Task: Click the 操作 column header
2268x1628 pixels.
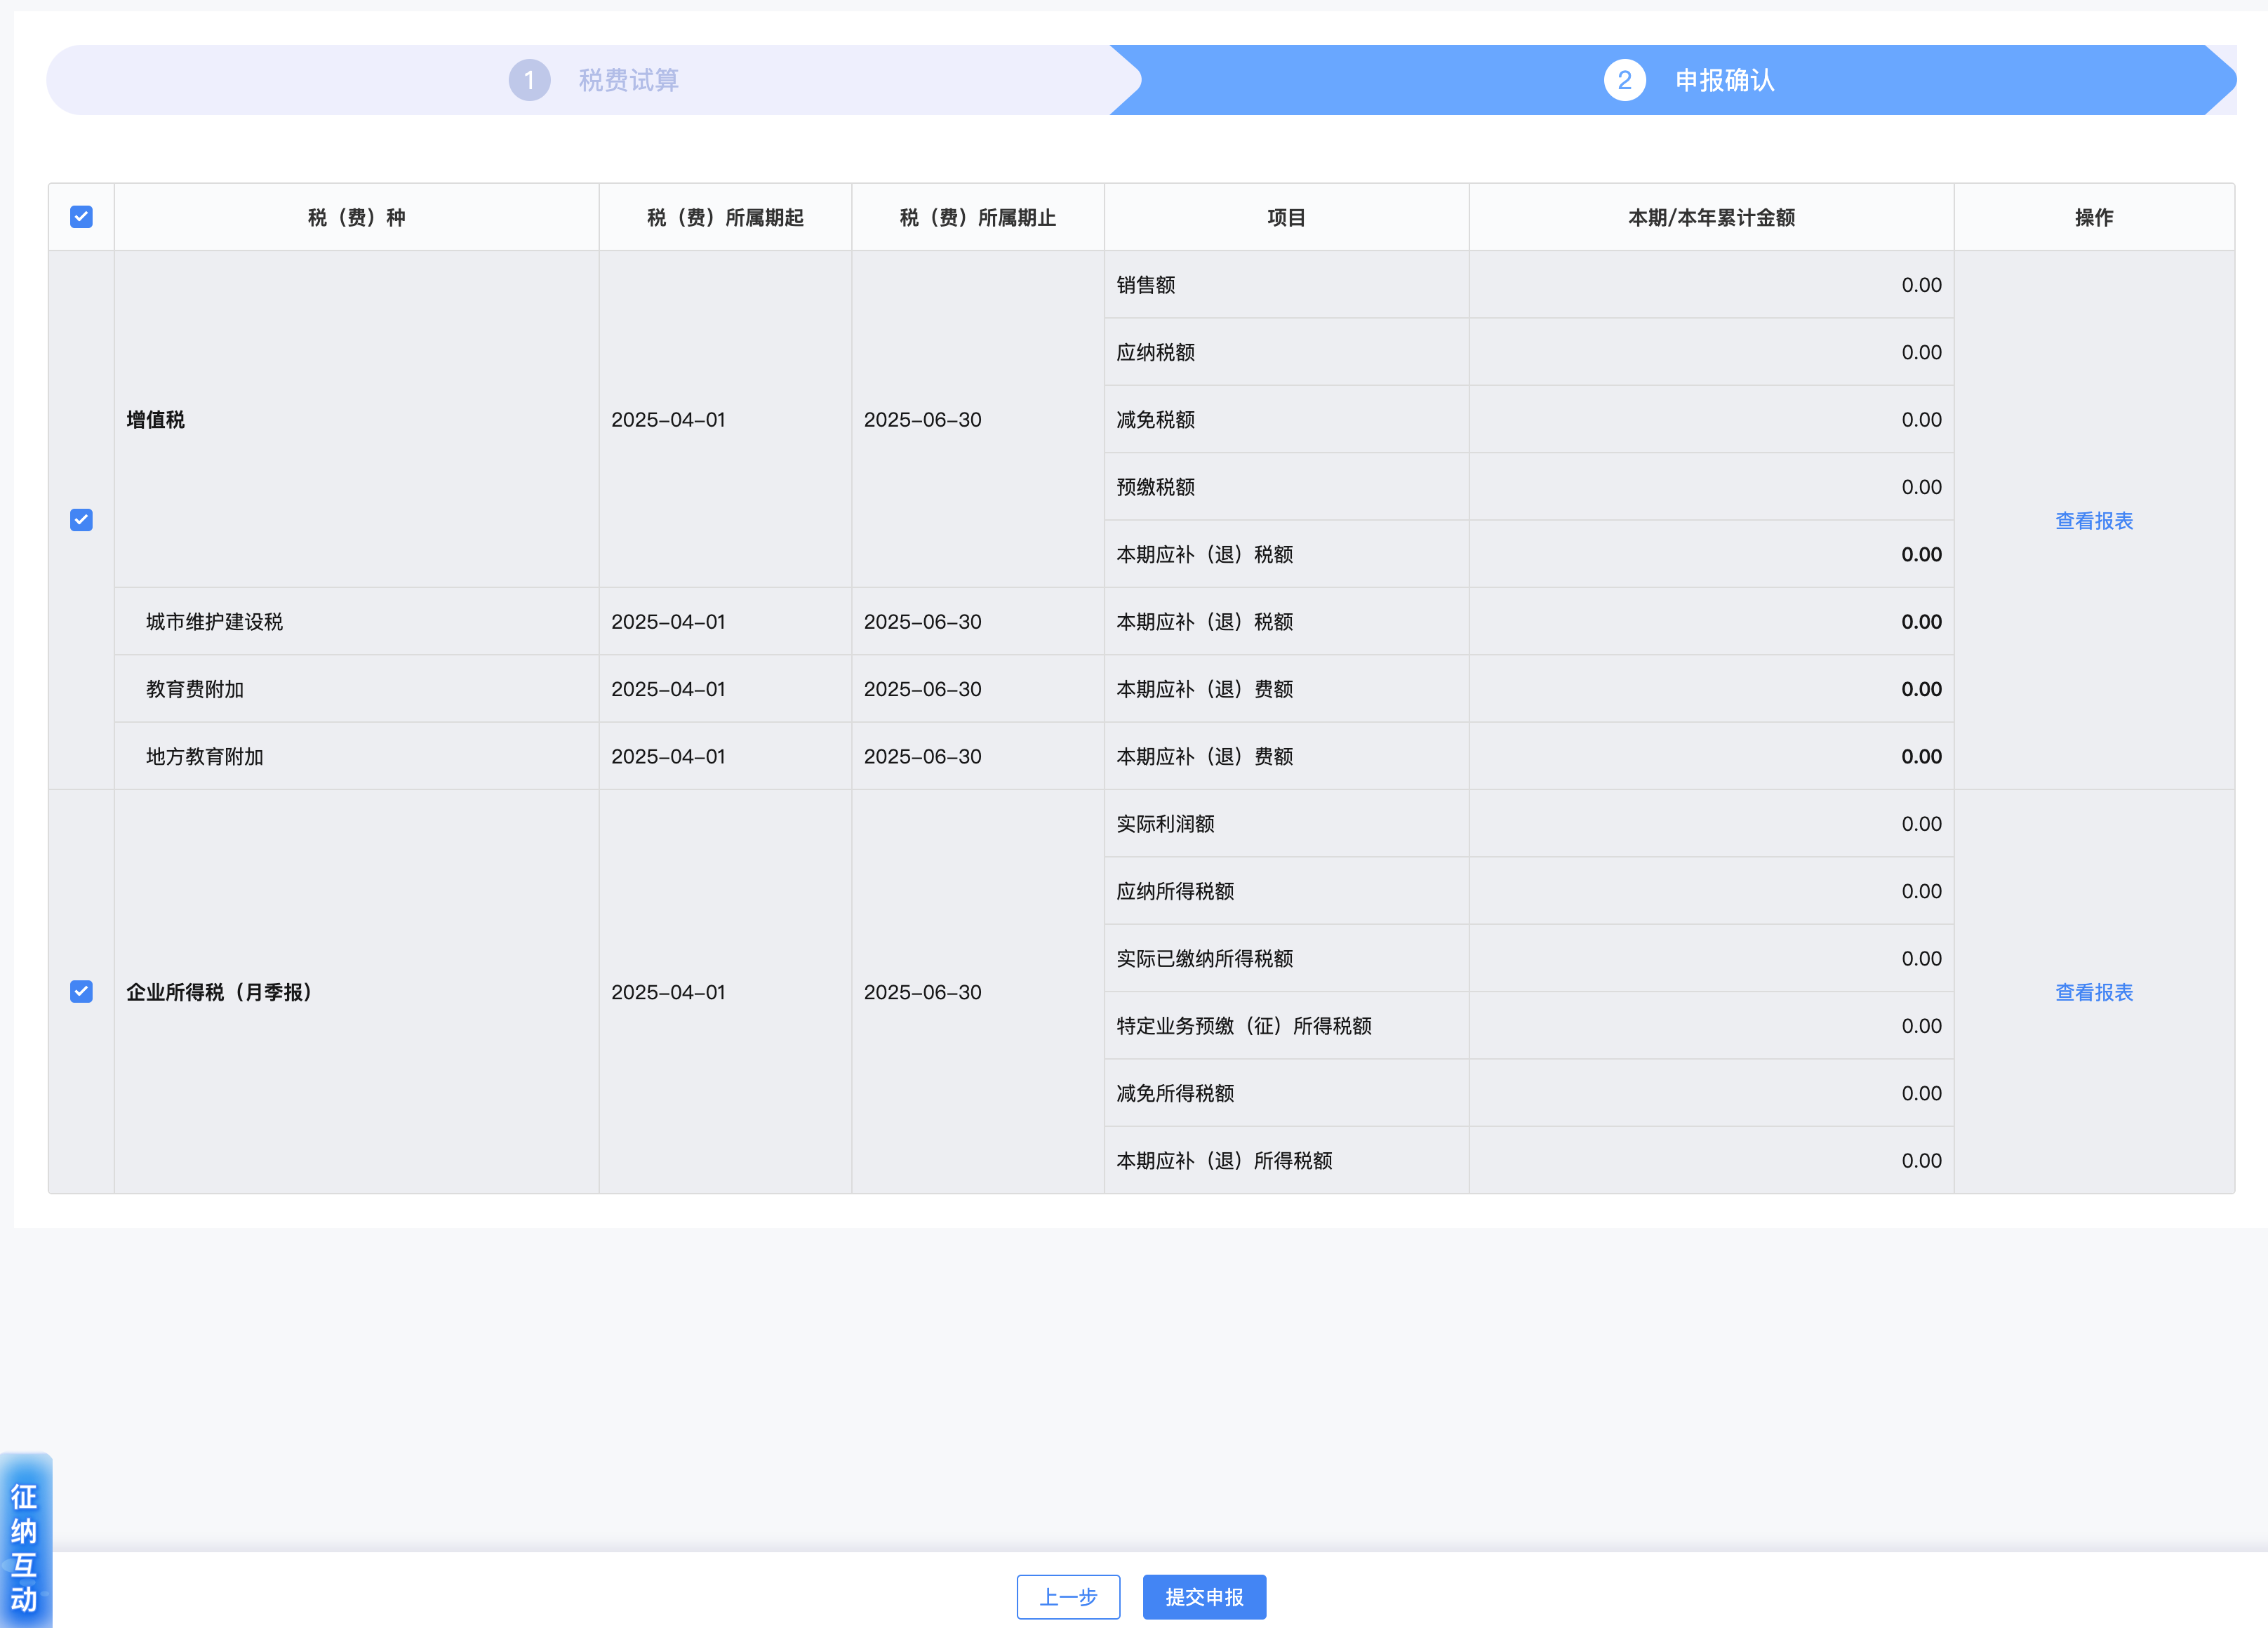Action: click(x=2093, y=217)
